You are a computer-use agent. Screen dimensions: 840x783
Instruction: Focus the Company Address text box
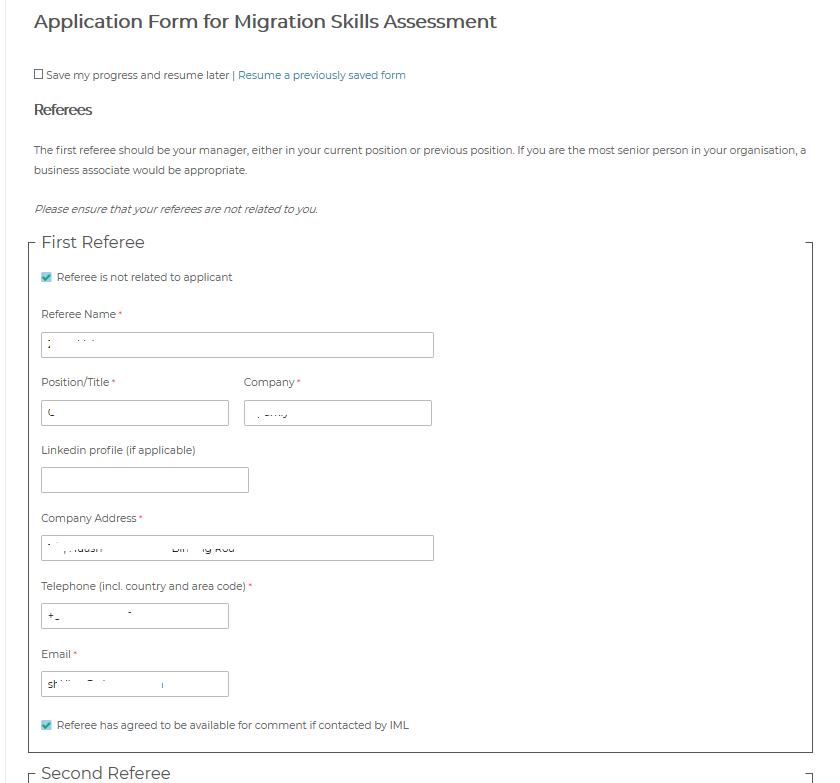(237, 548)
